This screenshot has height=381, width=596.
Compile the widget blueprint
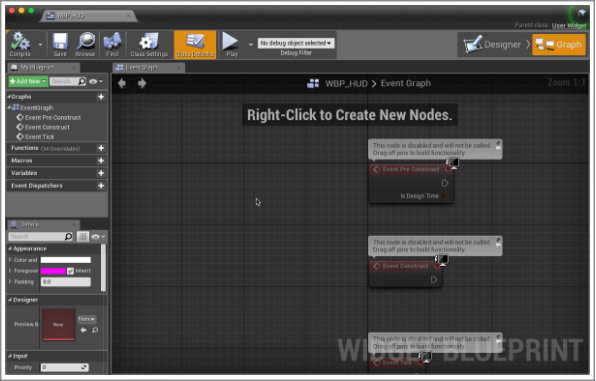20,44
